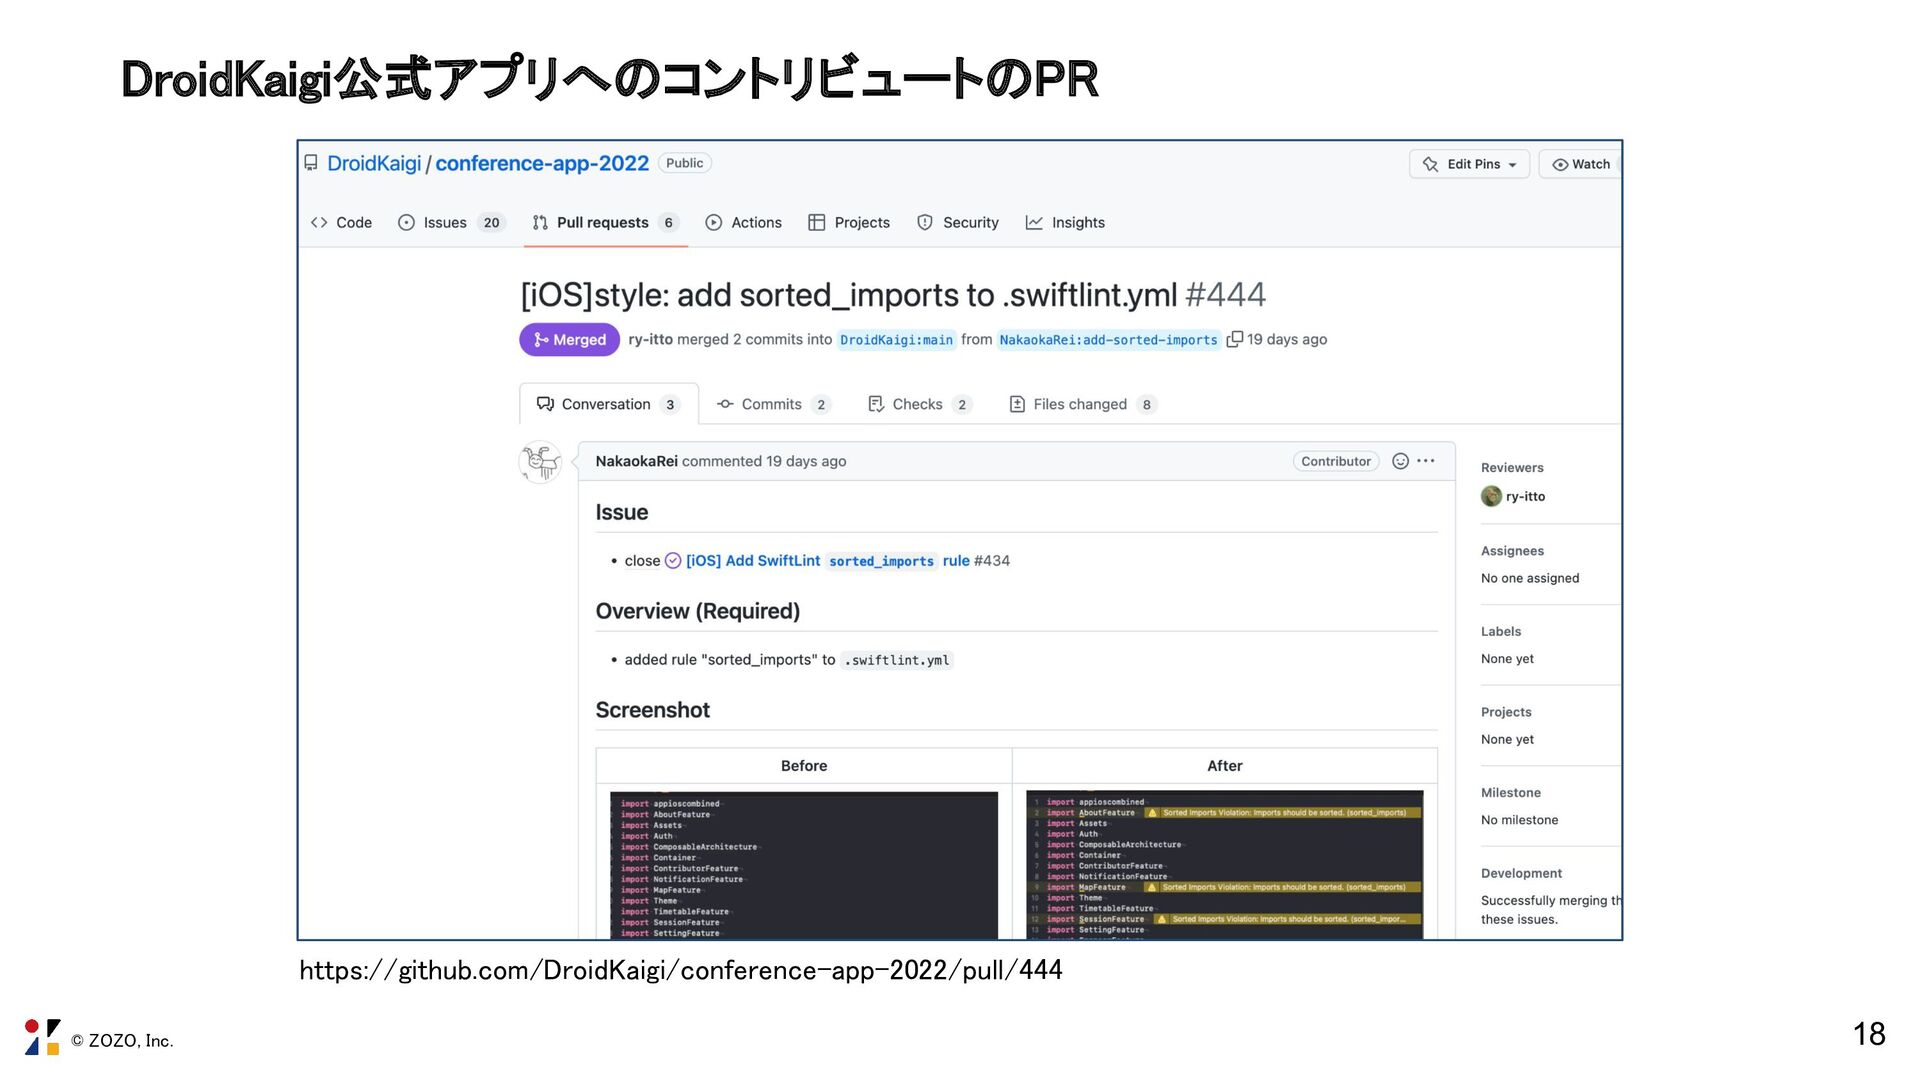Click ry-itto's reviewer avatar
The height and width of the screenshot is (1080, 1920).
click(1491, 496)
